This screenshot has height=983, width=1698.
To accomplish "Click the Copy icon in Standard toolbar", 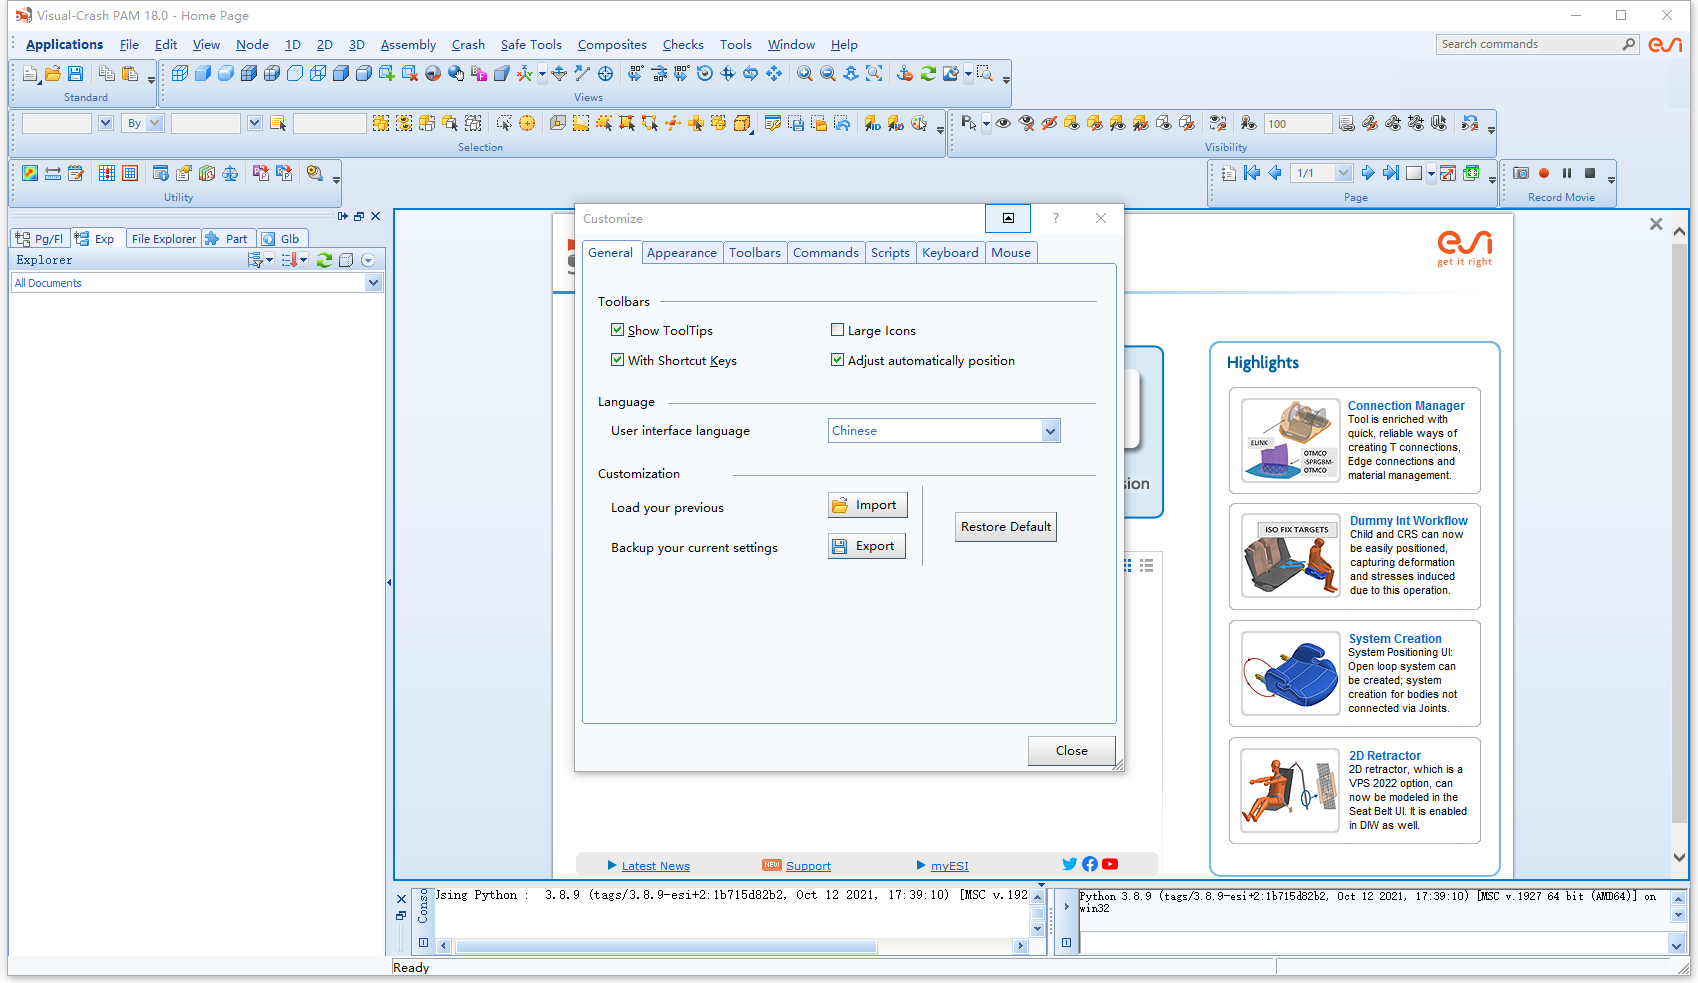I will coord(106,74).
